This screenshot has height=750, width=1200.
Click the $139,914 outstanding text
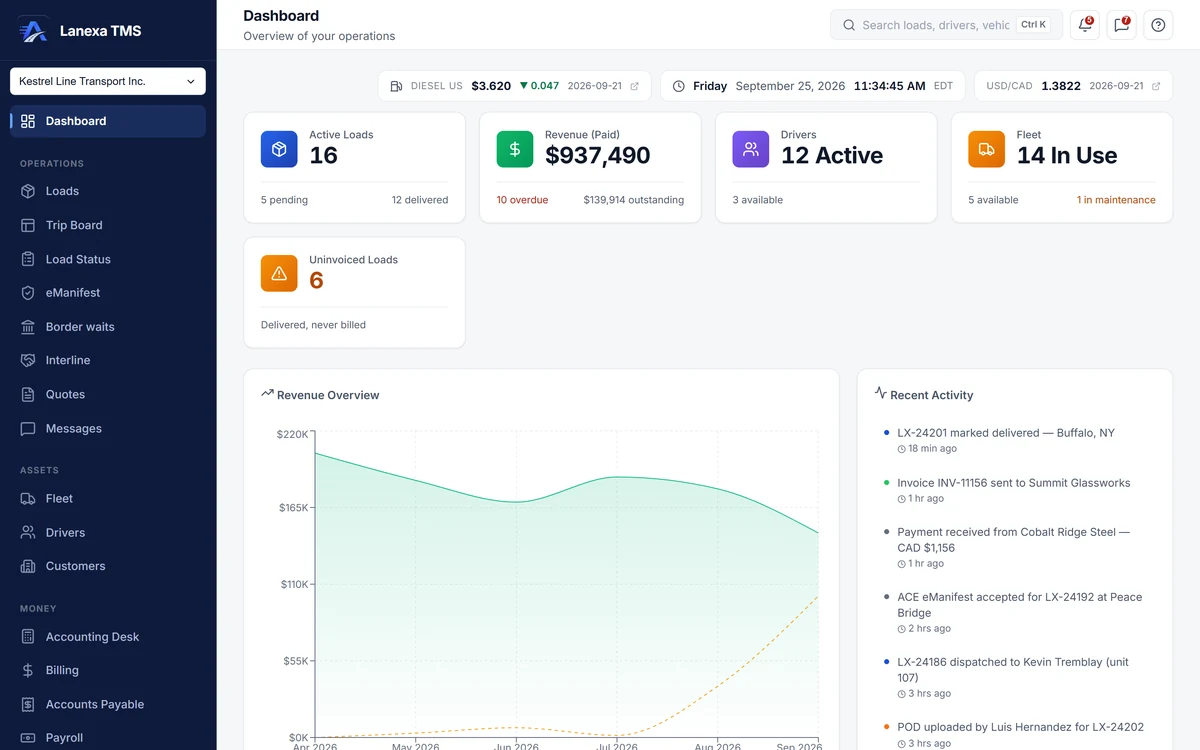pos(634,200)
